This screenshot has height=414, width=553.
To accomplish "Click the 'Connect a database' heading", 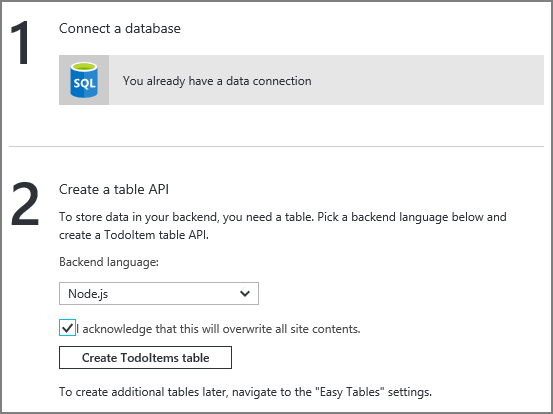I will click(x=120, y=28).
